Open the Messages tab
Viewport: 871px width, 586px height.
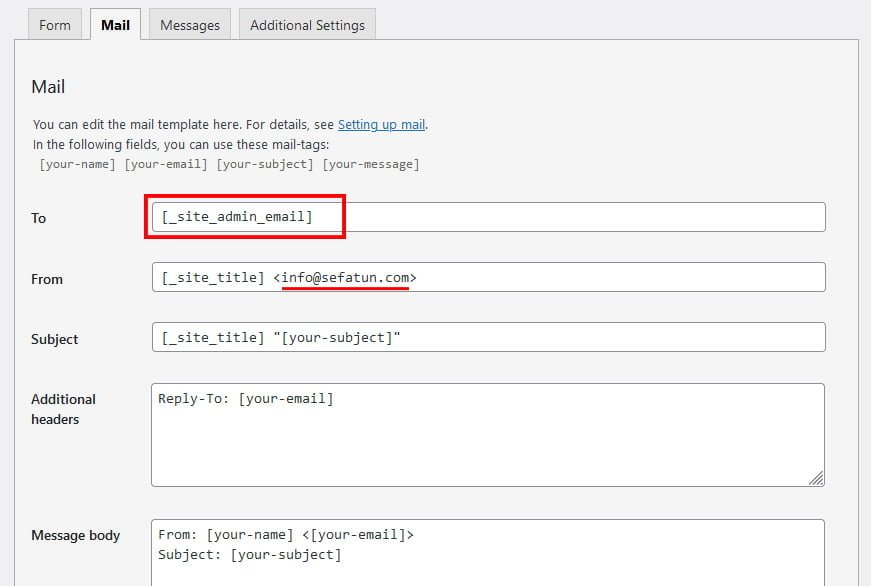point(190,24)
